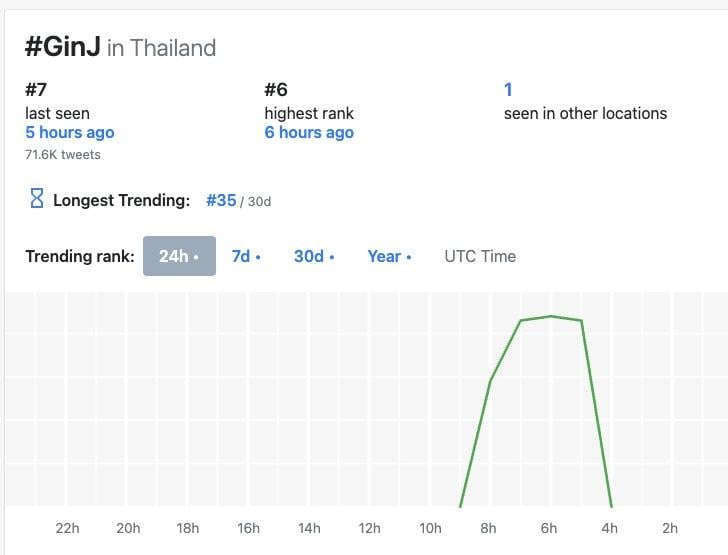This screenshot has height=555, width=728.
Task: Click the green line peak at 6h
Action: click(x=551, y=316)
